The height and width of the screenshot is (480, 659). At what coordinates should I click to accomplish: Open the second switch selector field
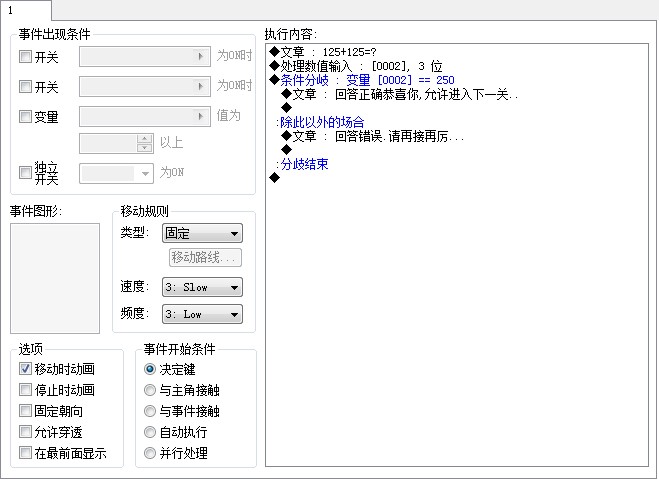point(145,87)
